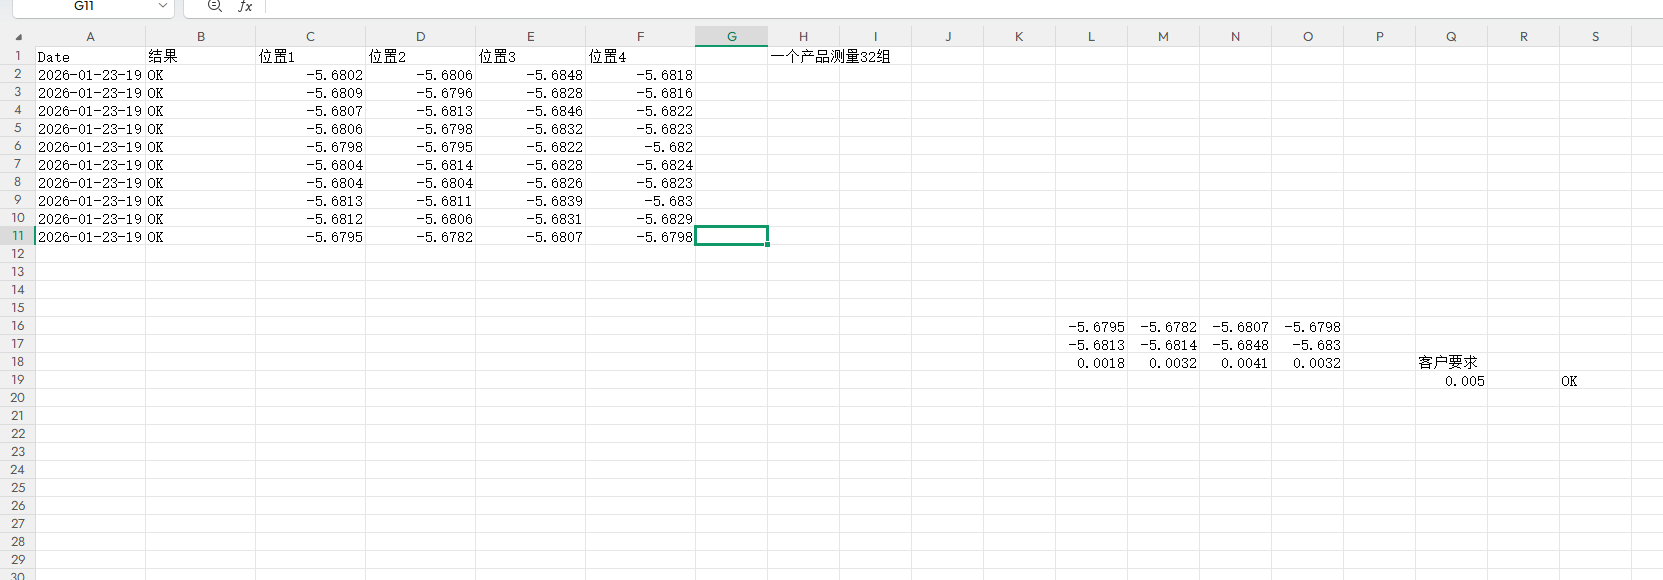Screen dimensions: 1663x580
Task: Select cell C2 with value -5.6802
Action: click(310, 75)
